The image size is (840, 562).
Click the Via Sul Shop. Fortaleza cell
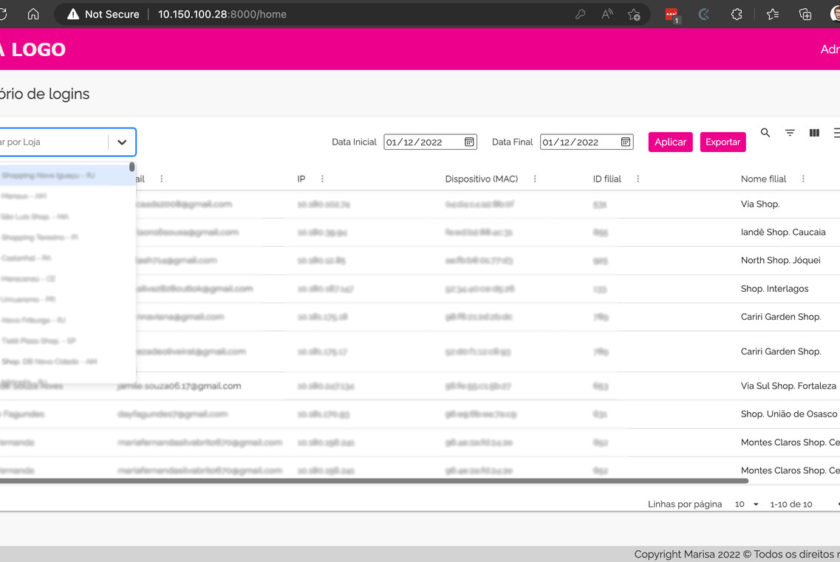pyautogui.click(x=788, y=386)
